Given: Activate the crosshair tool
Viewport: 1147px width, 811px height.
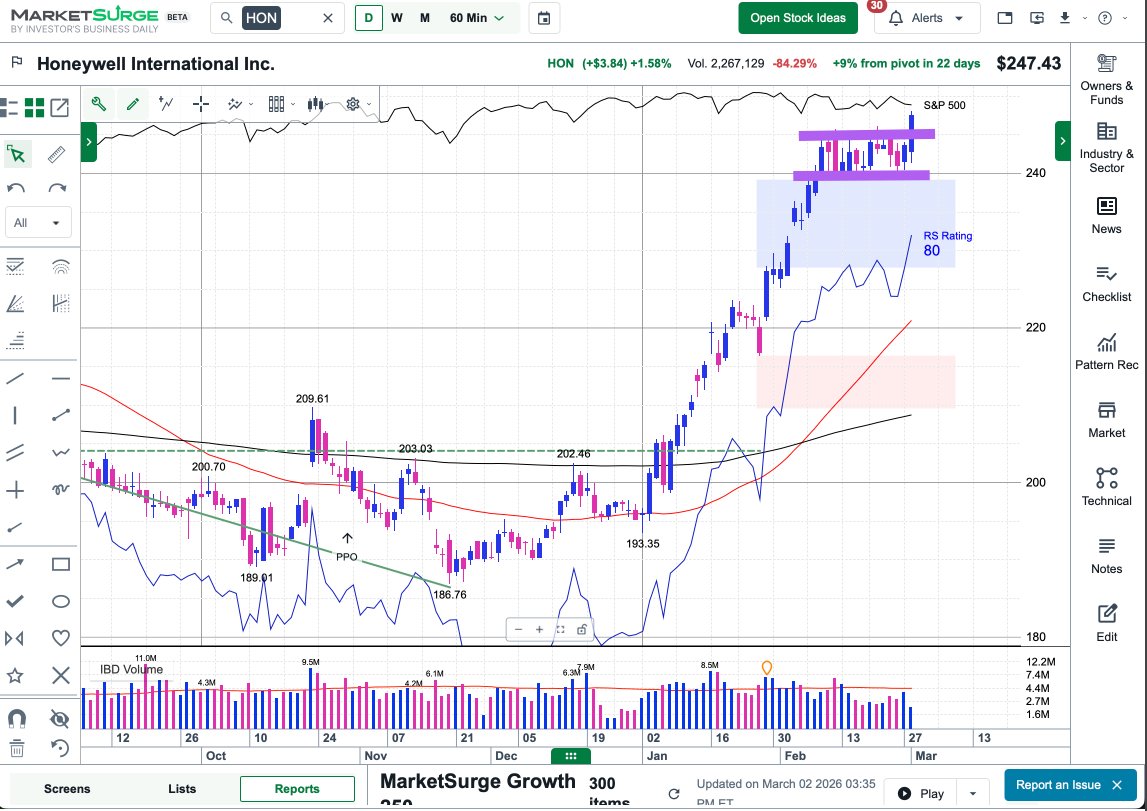Looking at the screenshot, I should point(200,104).
